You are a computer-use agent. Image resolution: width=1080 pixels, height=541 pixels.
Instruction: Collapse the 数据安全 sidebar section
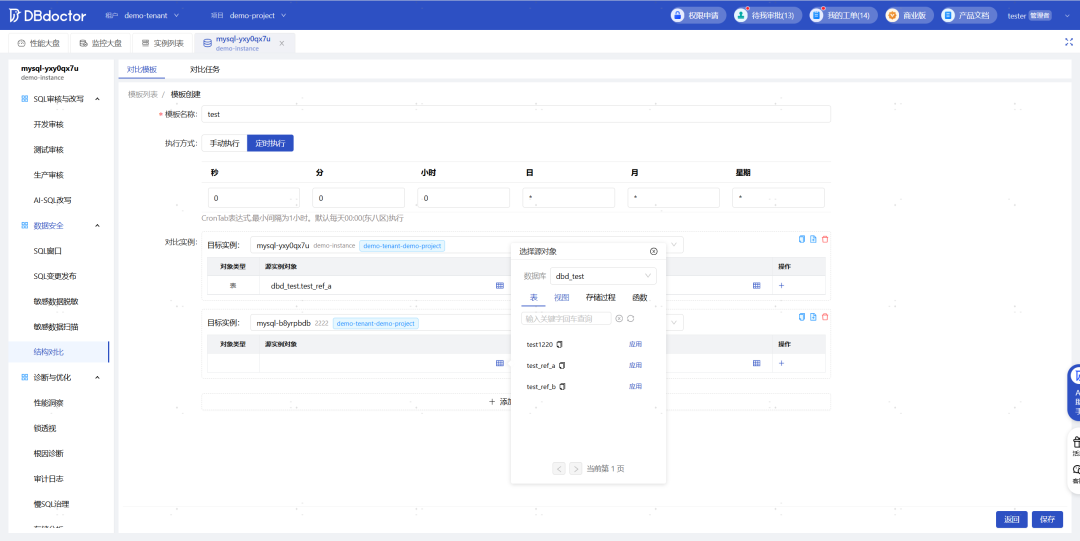[97, 225]
